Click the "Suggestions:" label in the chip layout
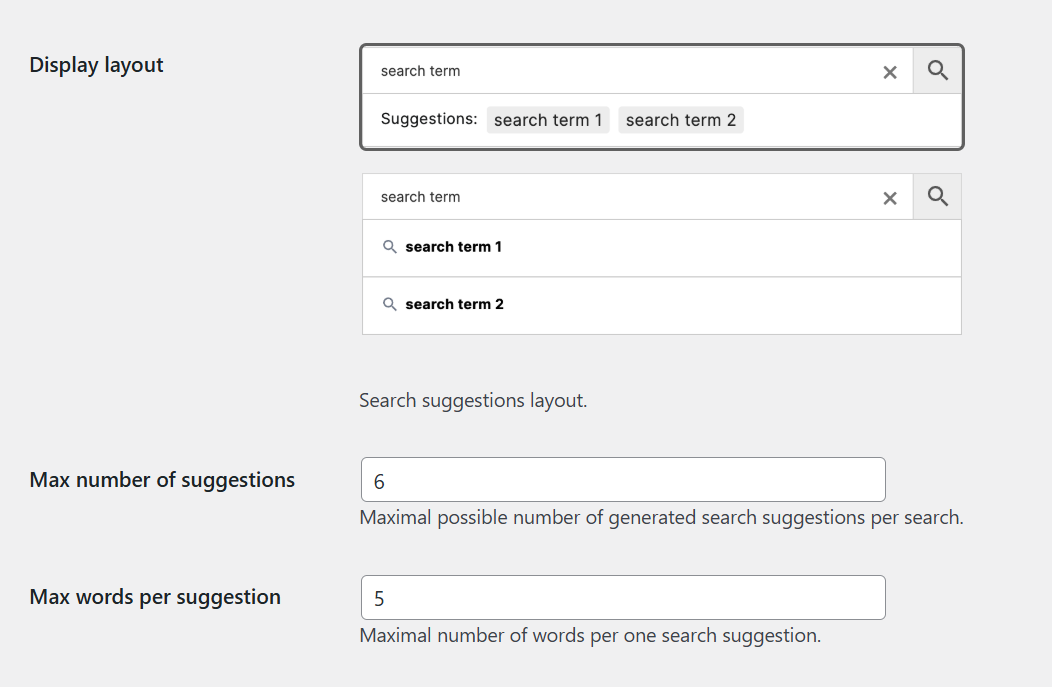The height and width of the screenshot is (687, 1052). click(x=429, y=119)
